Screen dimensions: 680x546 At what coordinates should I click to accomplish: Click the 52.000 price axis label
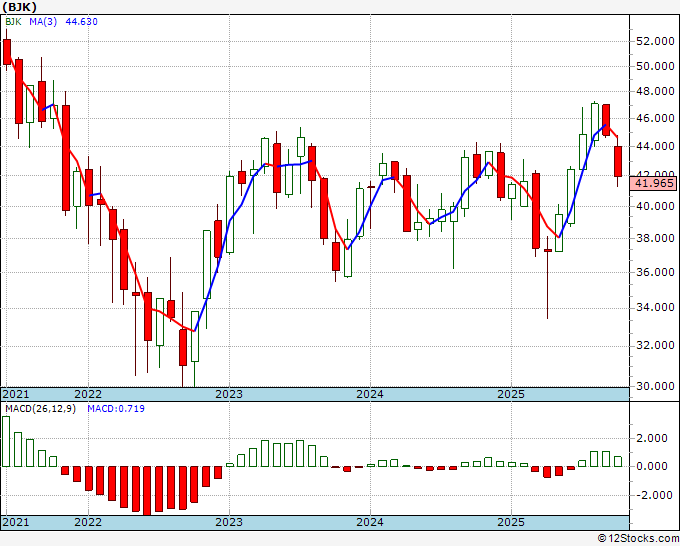click(655, 41)
